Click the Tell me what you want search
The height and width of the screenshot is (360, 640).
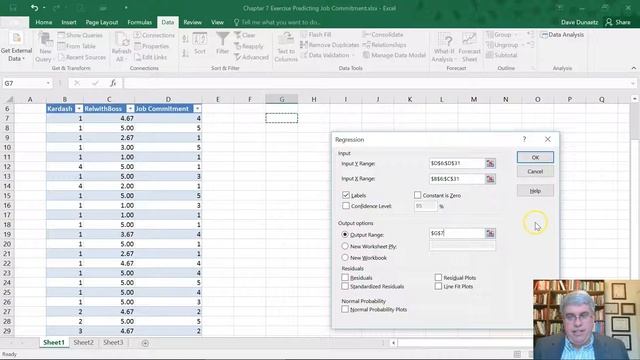click(277, 22)
